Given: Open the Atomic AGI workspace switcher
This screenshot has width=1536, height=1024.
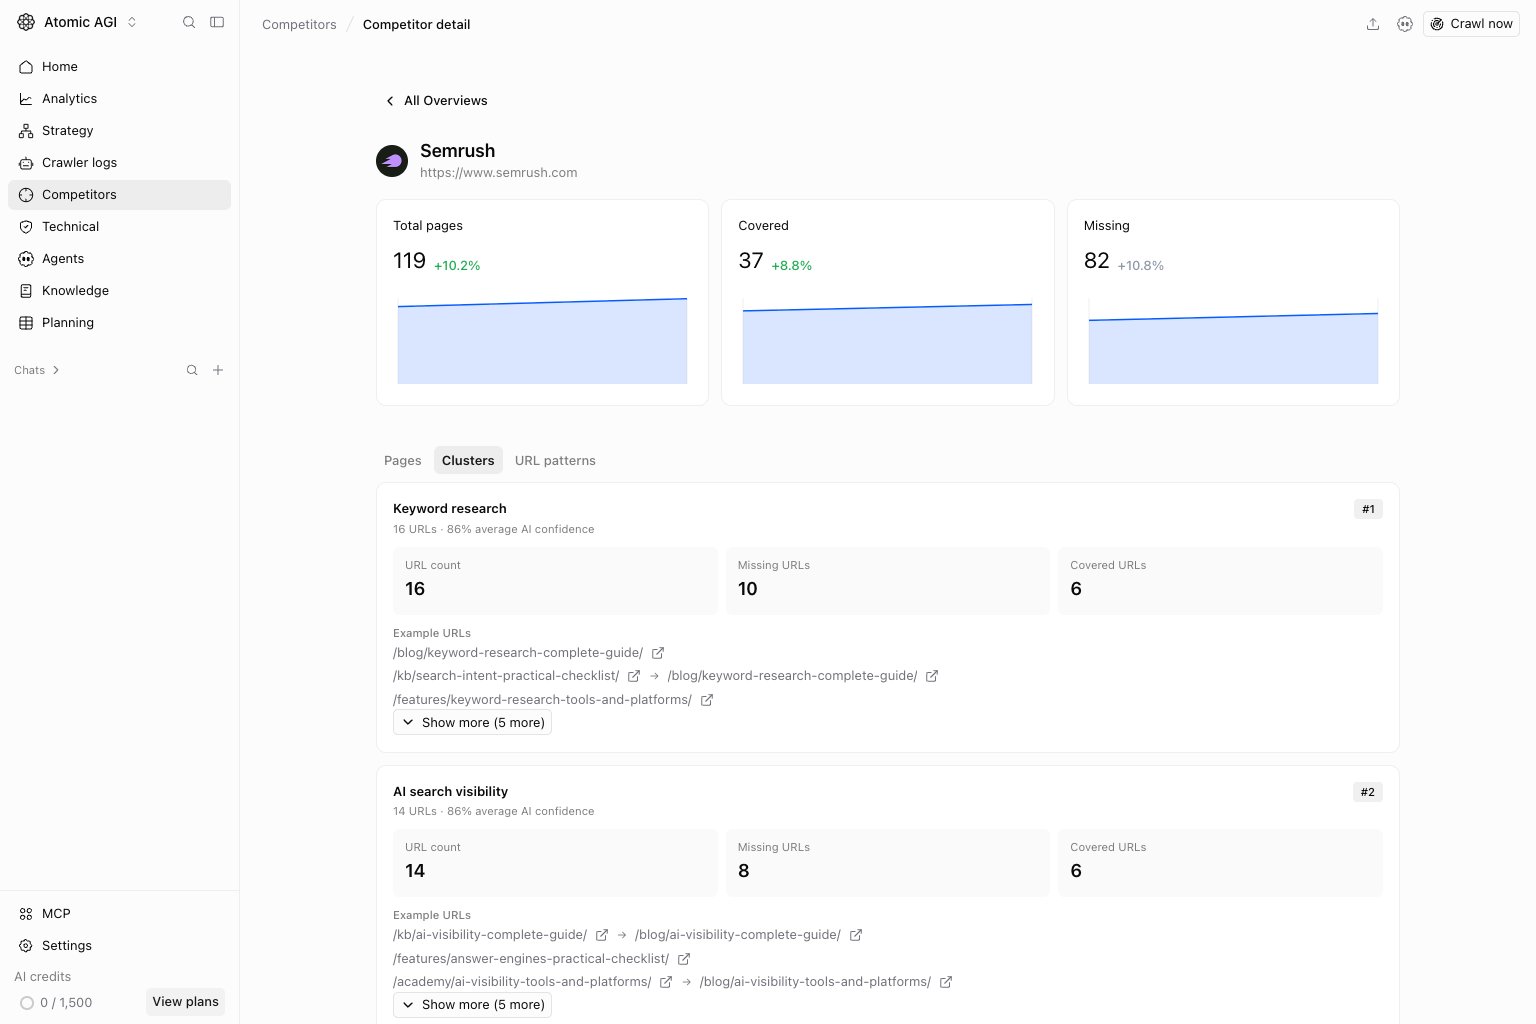Looking at the screenshot, I should 78,22.
